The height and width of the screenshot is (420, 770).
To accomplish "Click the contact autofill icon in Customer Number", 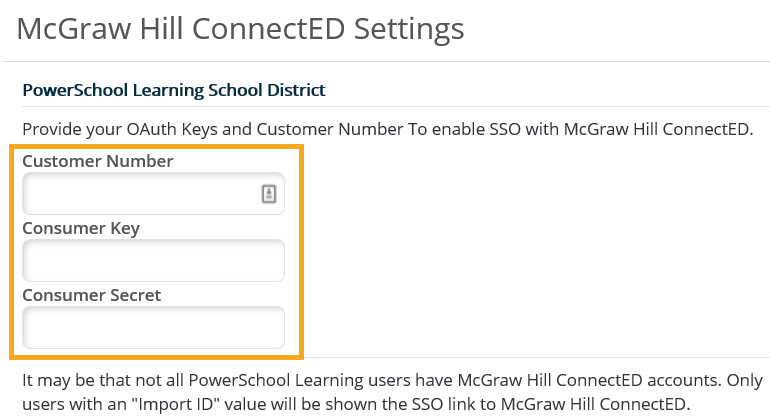I will [269, 194].
